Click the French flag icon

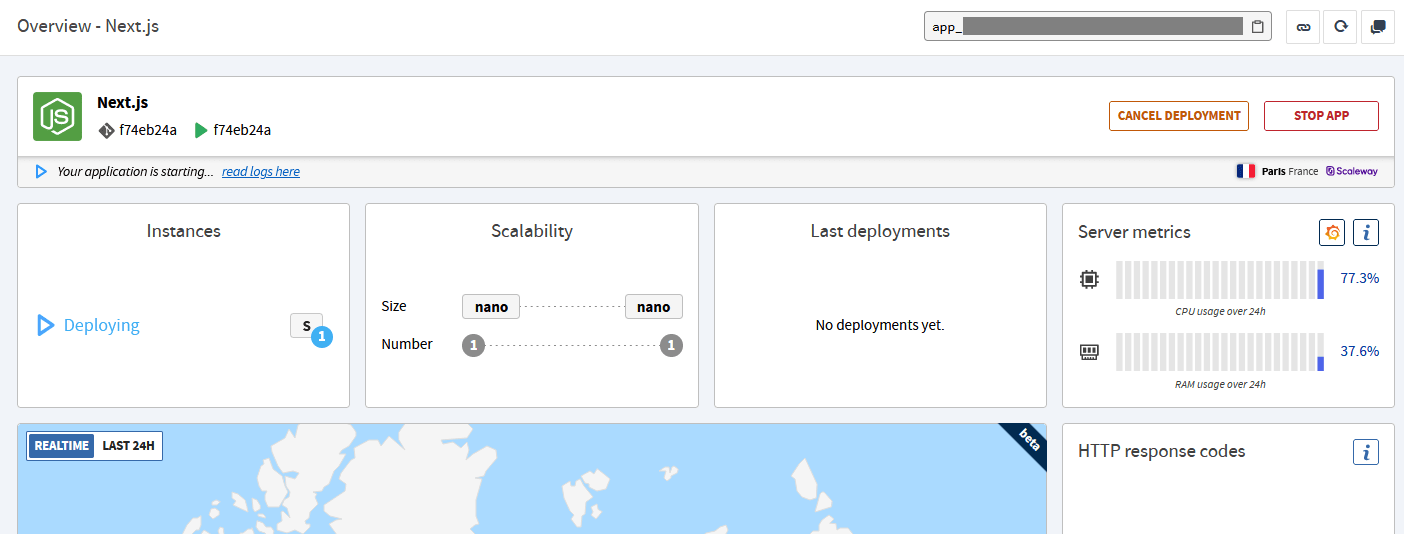pos(1245,171)
